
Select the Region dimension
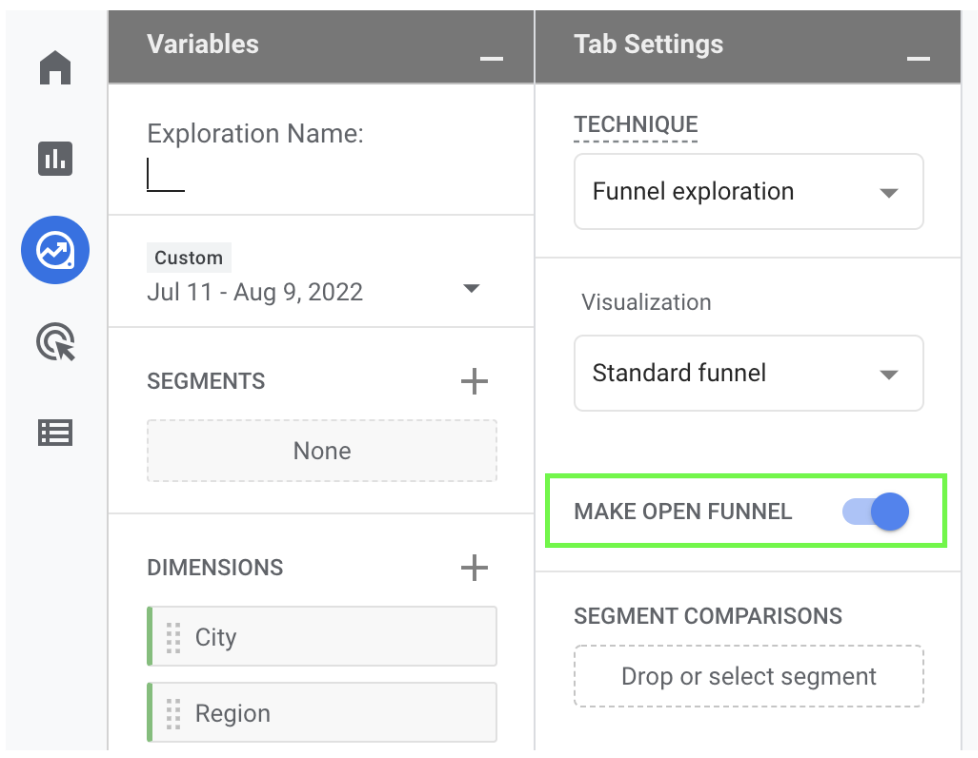(322, 712)
